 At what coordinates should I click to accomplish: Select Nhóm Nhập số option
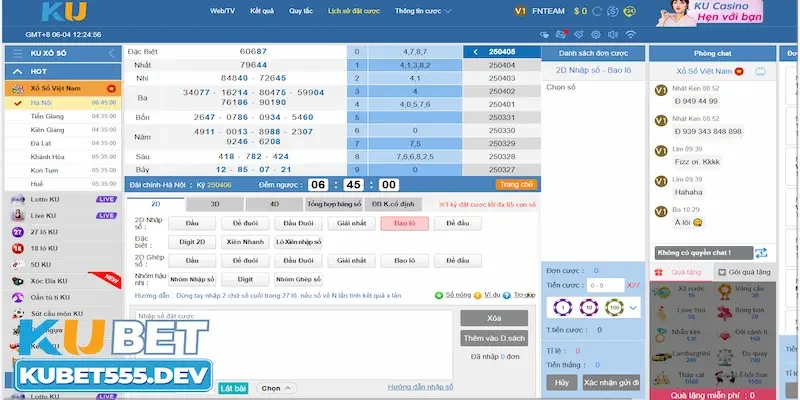coord(192,279)
